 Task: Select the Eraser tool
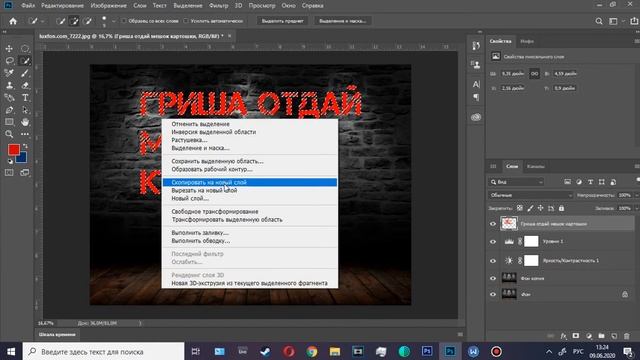(x=25, y=85)
